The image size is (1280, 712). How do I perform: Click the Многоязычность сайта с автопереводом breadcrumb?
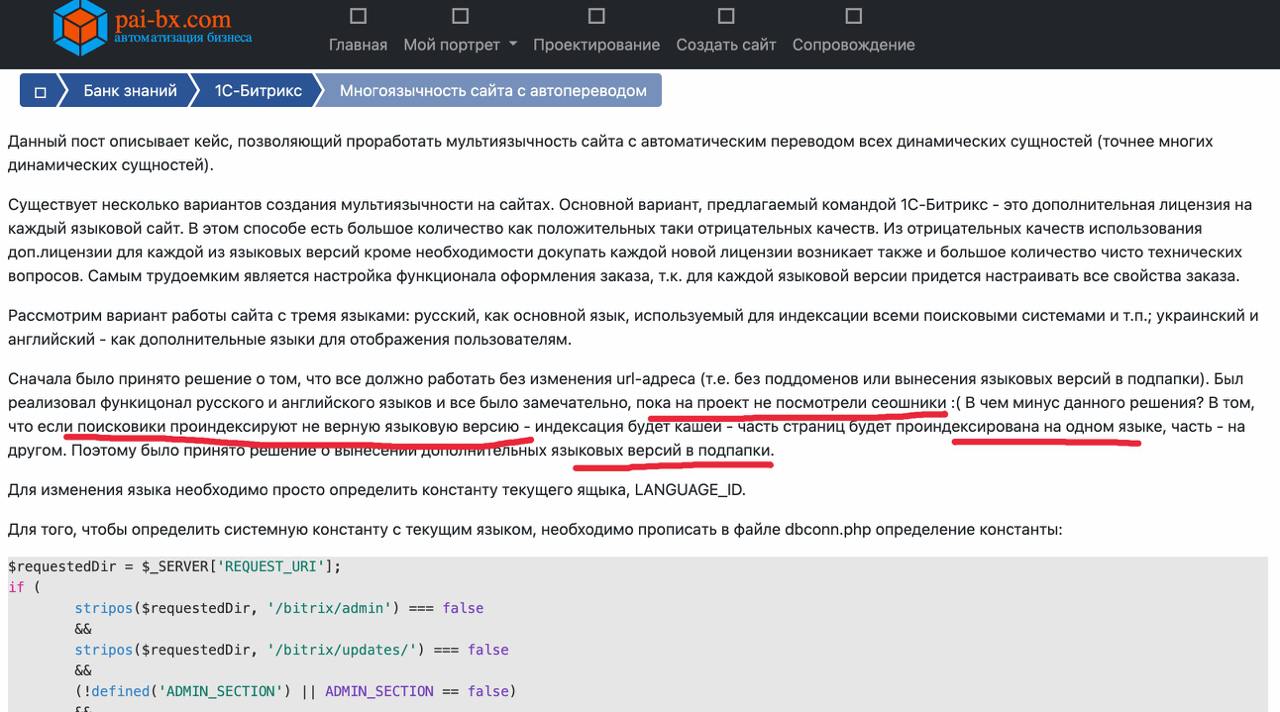493,90
